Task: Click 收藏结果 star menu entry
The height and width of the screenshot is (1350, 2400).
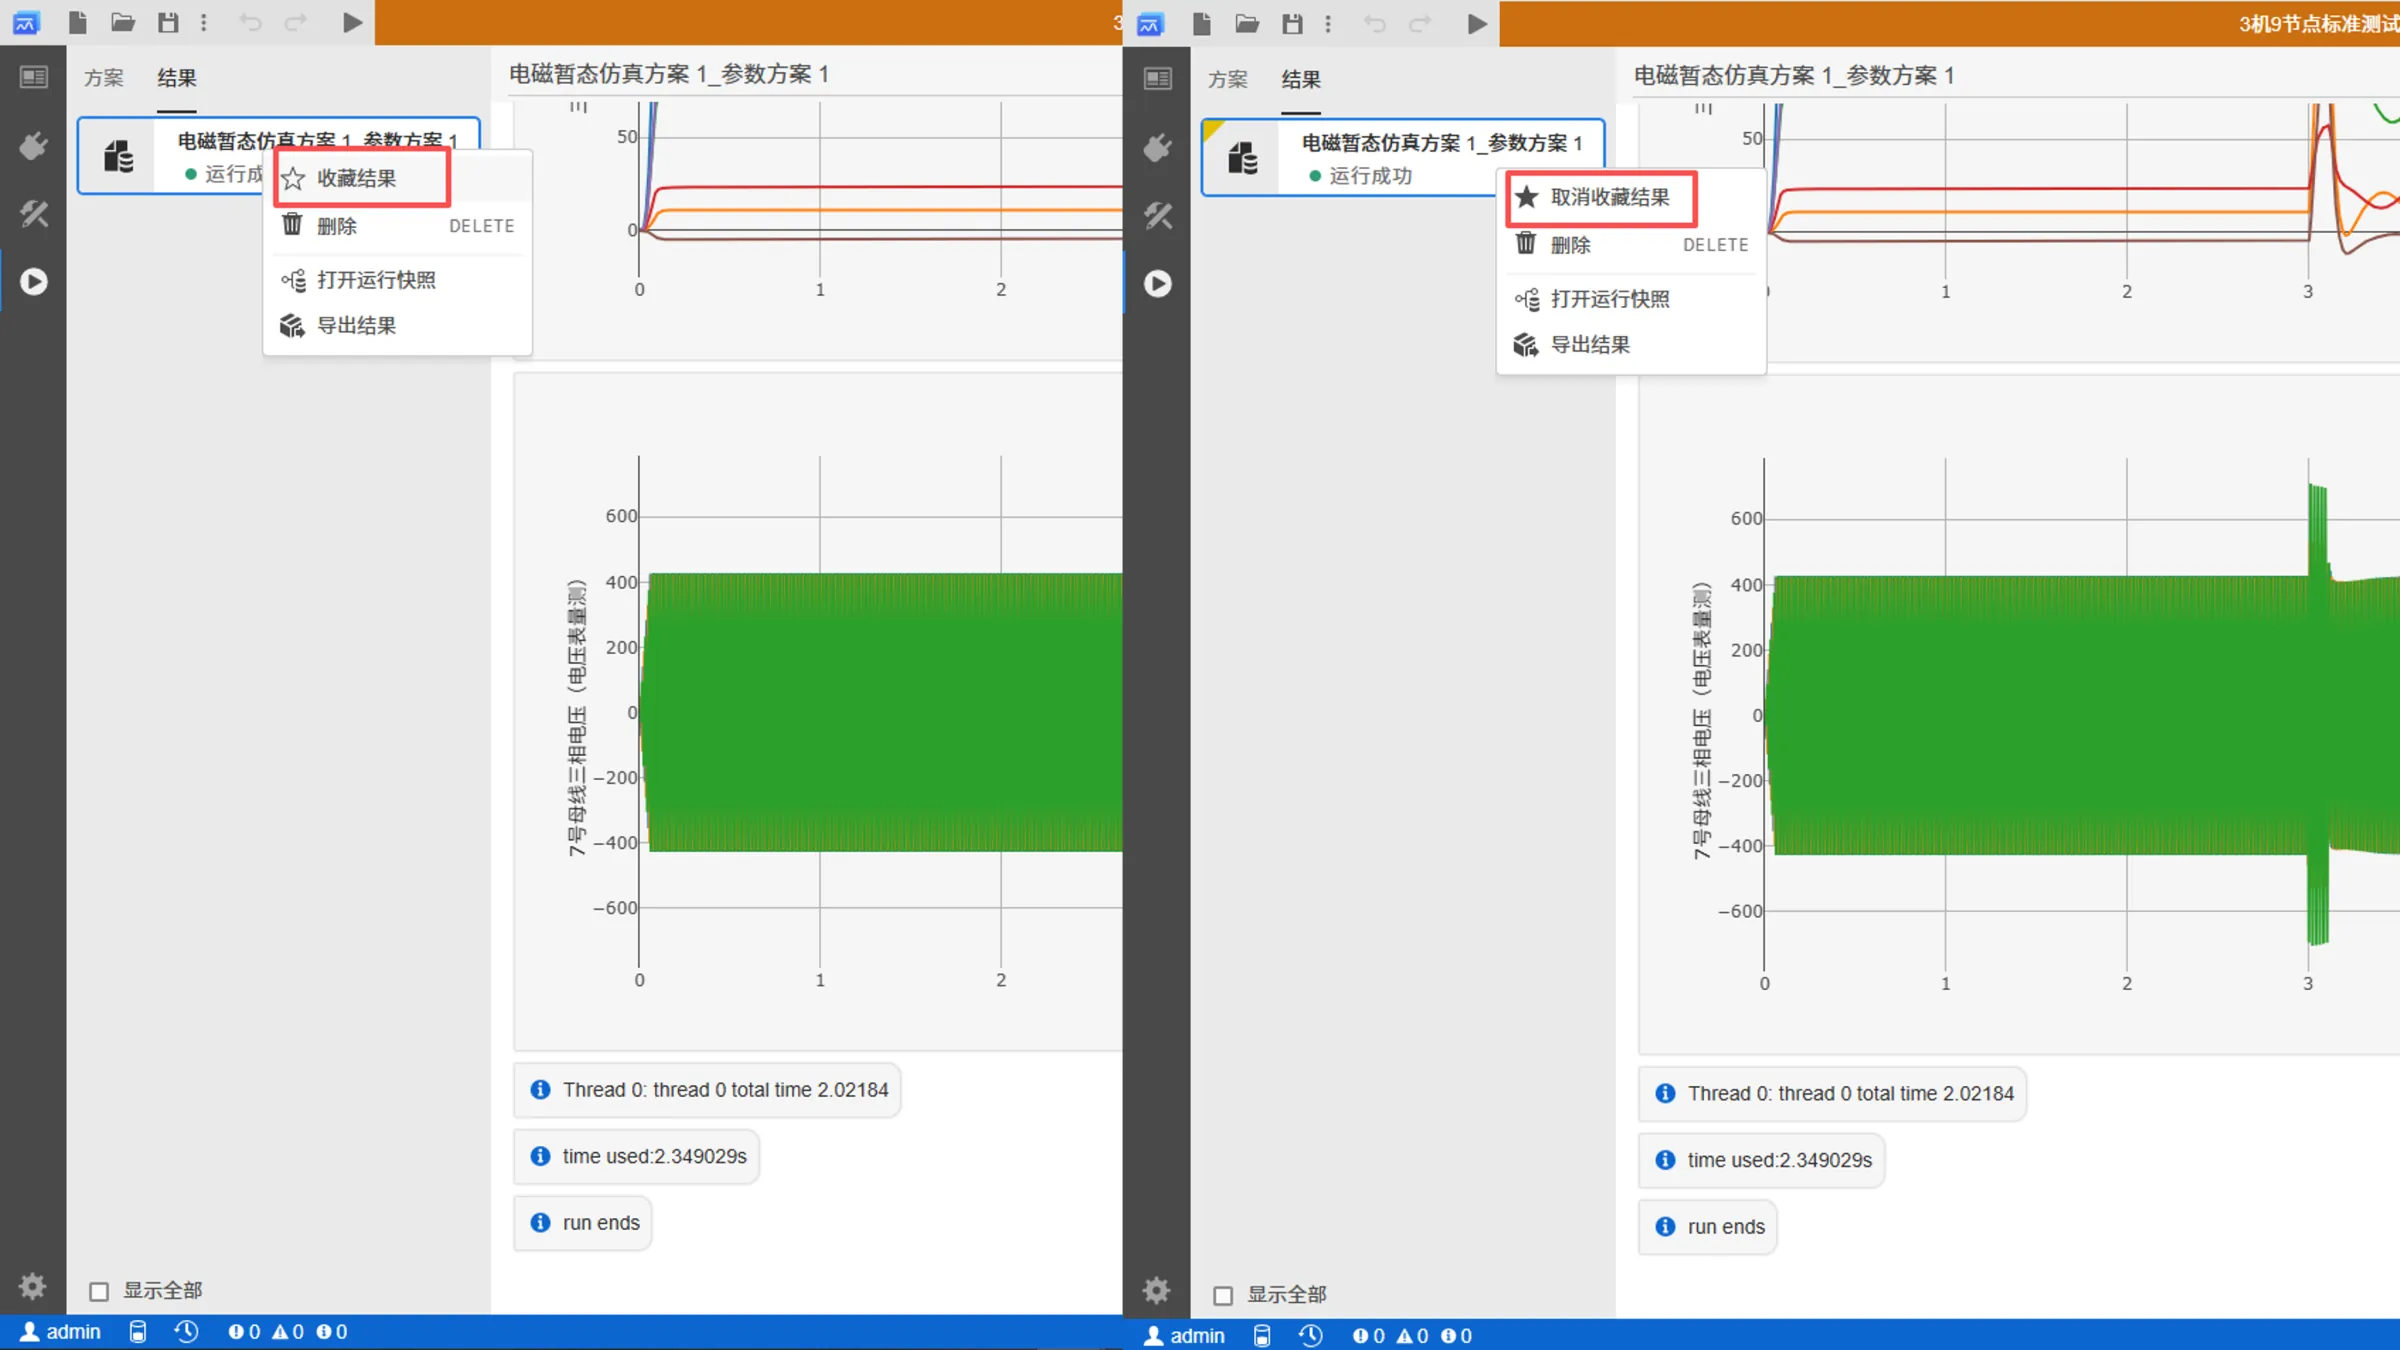Action: [x=357, y=178]
